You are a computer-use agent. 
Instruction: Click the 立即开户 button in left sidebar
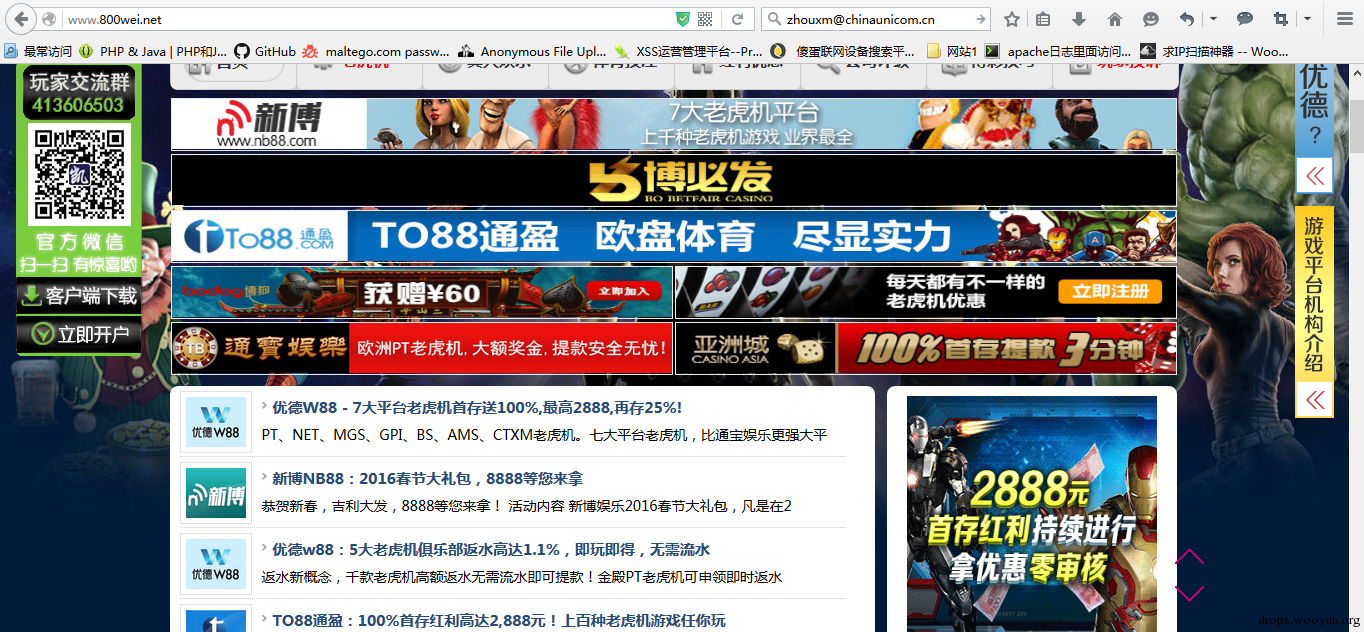click(79, 335)
